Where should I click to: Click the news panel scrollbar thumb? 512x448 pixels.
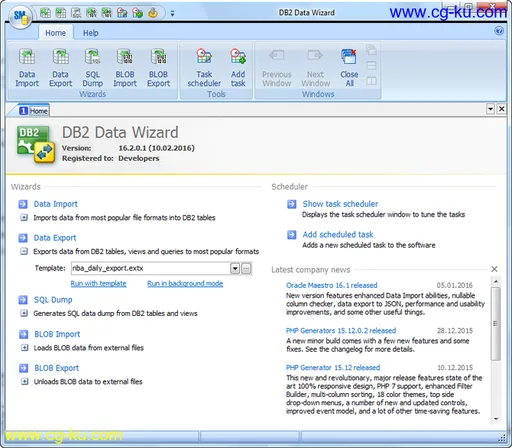[496, 324]
